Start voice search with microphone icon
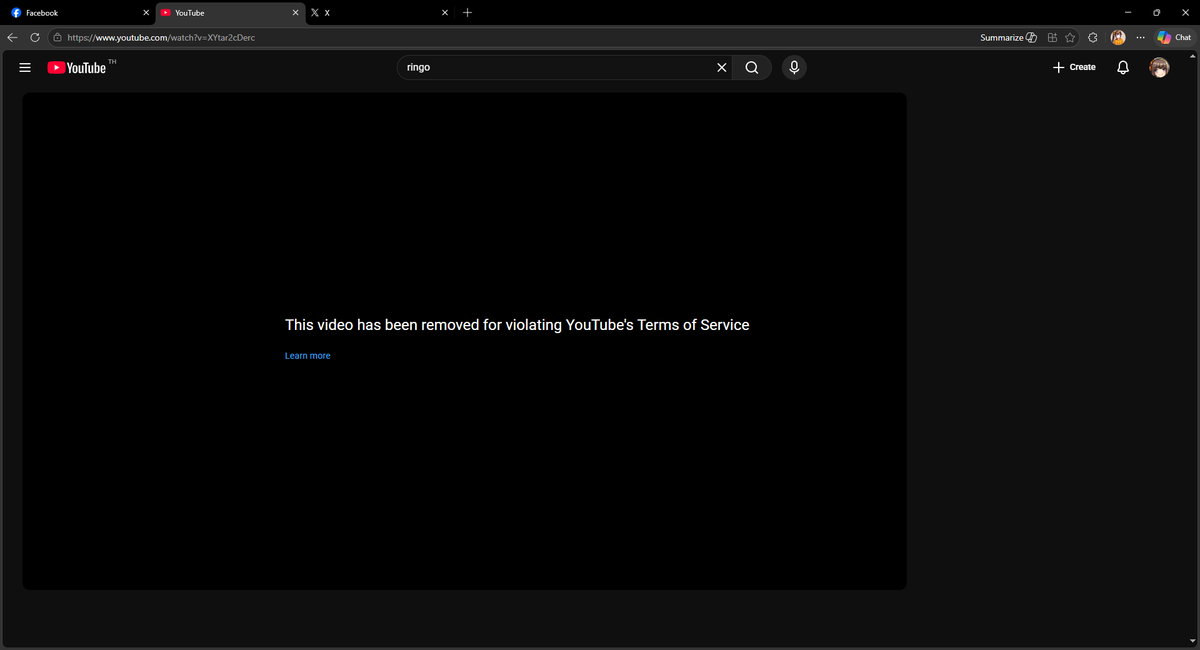The height and width of the screenshot is (650, 1200). click(794, 67)
